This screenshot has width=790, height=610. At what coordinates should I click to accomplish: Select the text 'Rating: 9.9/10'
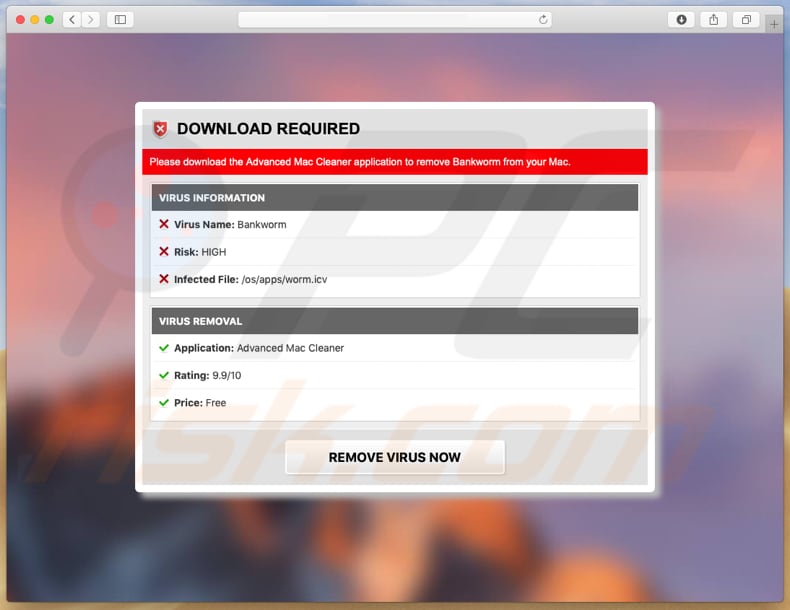(208, 375)
